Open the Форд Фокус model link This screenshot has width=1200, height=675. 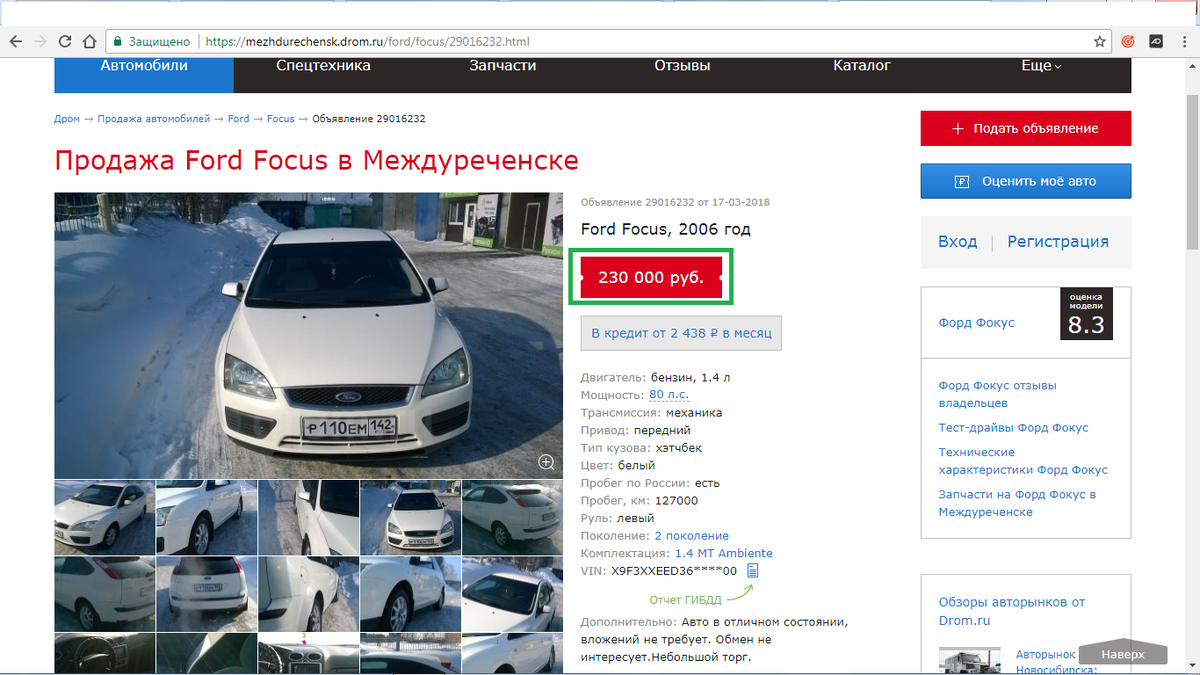point(976,322)
